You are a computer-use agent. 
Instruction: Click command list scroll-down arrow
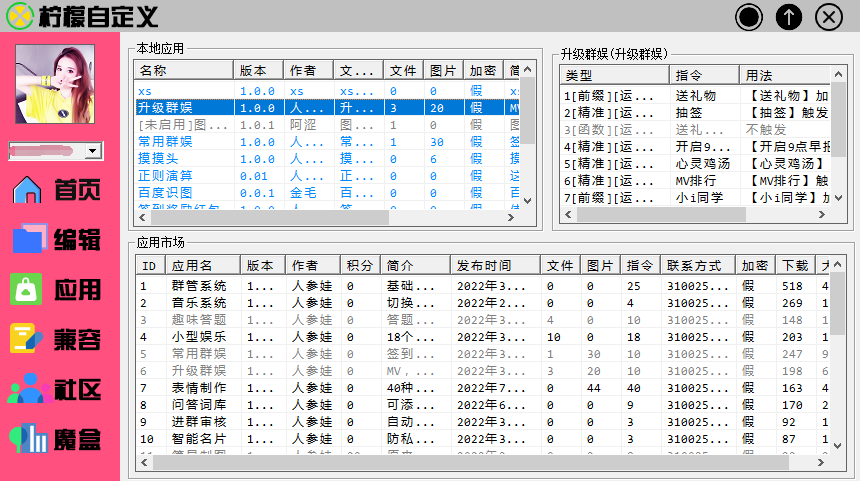pyautogui.click(x=839, y=198)
